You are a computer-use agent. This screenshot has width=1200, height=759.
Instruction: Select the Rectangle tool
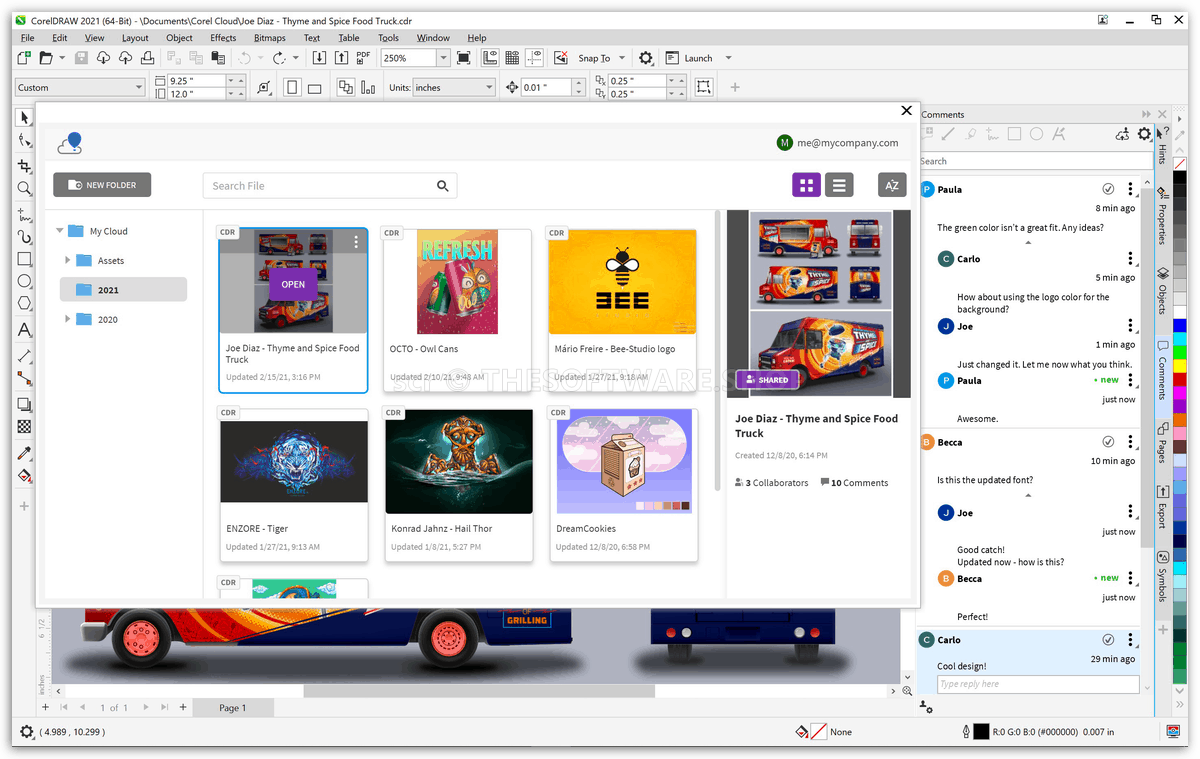tap(25, 260)
